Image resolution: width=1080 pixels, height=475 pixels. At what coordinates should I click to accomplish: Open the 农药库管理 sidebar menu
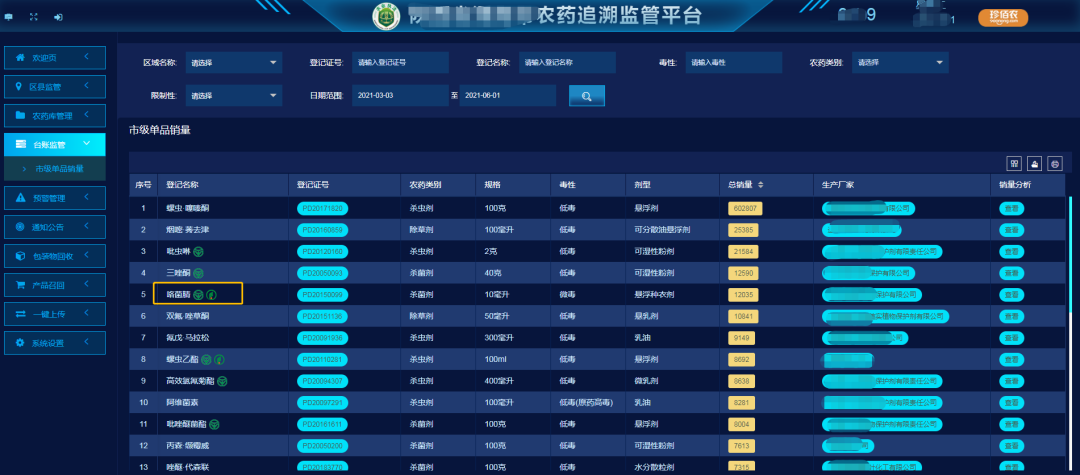[x=54, y=115]
